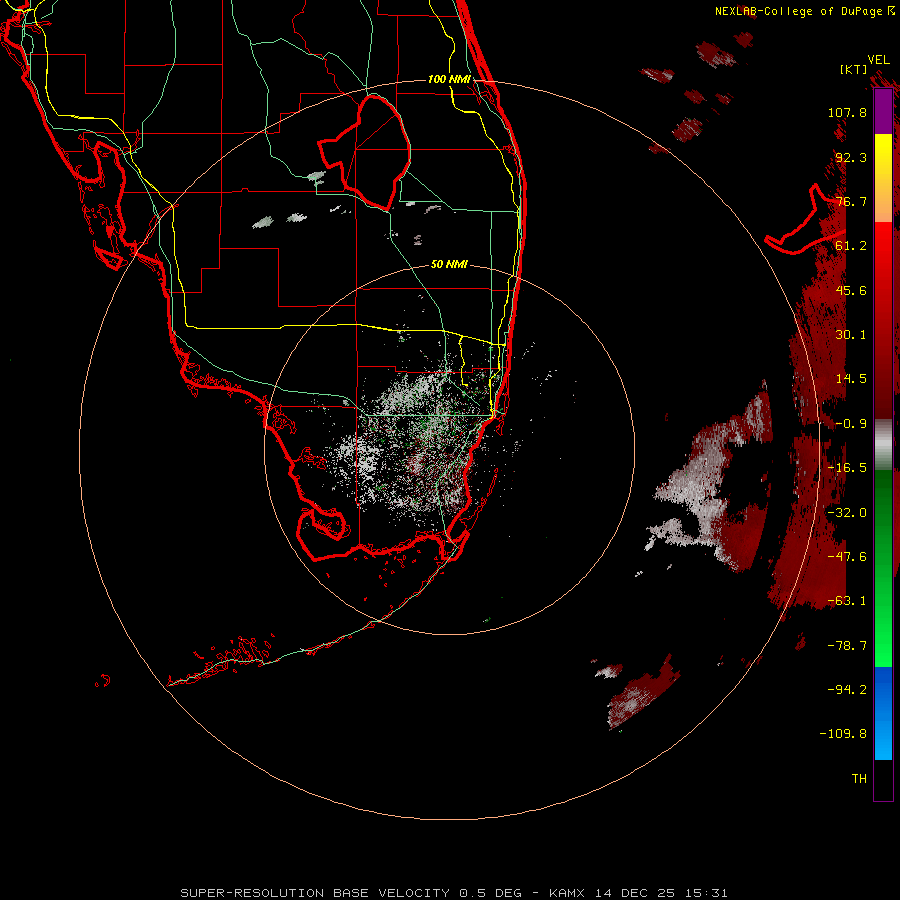Click the Lake Okeechobee outline on map
The width and height of the screenshot is (900, 900).
(x=364, y=153)
